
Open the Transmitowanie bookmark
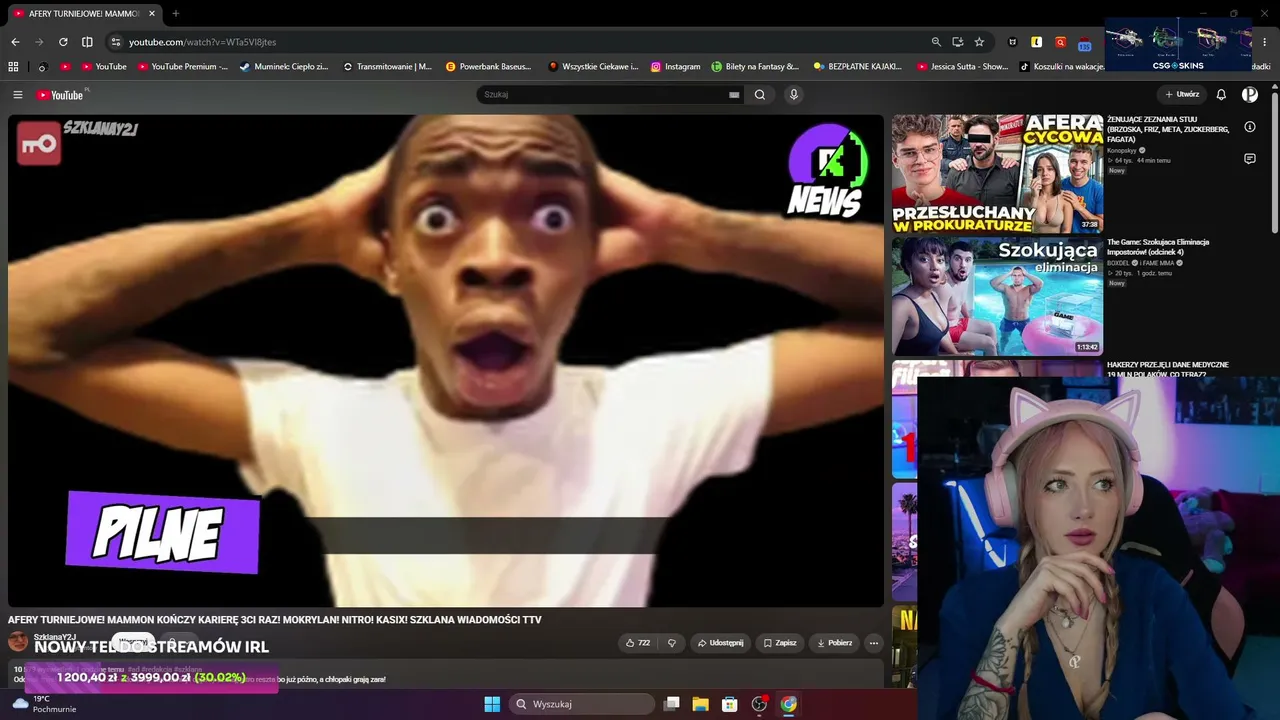coord(387,67)
